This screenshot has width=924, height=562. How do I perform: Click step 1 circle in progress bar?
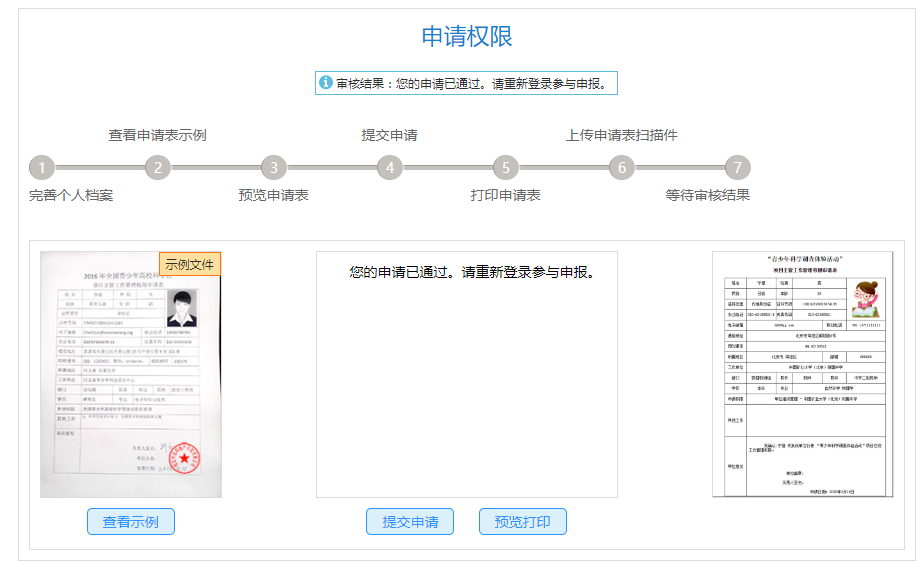point(42,168)
